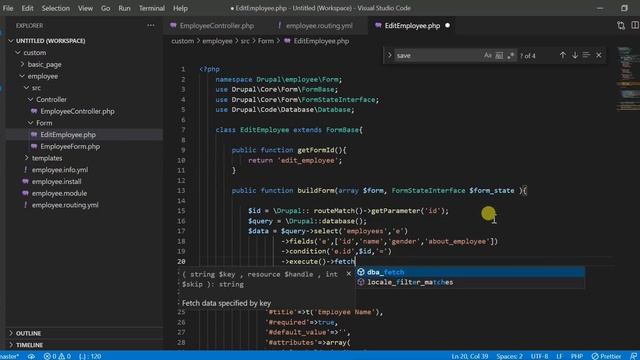Open the View menu
Screen dimensions: 640x360
[85, 8]
